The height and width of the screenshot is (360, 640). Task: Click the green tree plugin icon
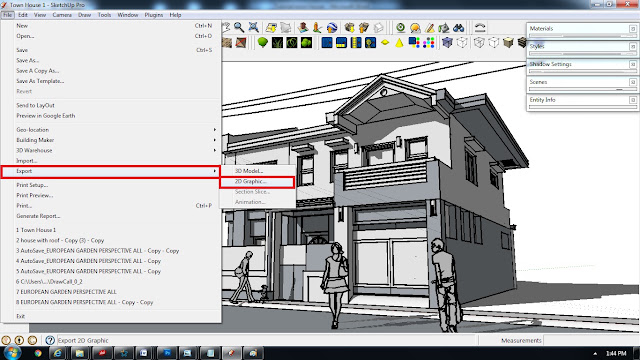[x=263, y=42]
